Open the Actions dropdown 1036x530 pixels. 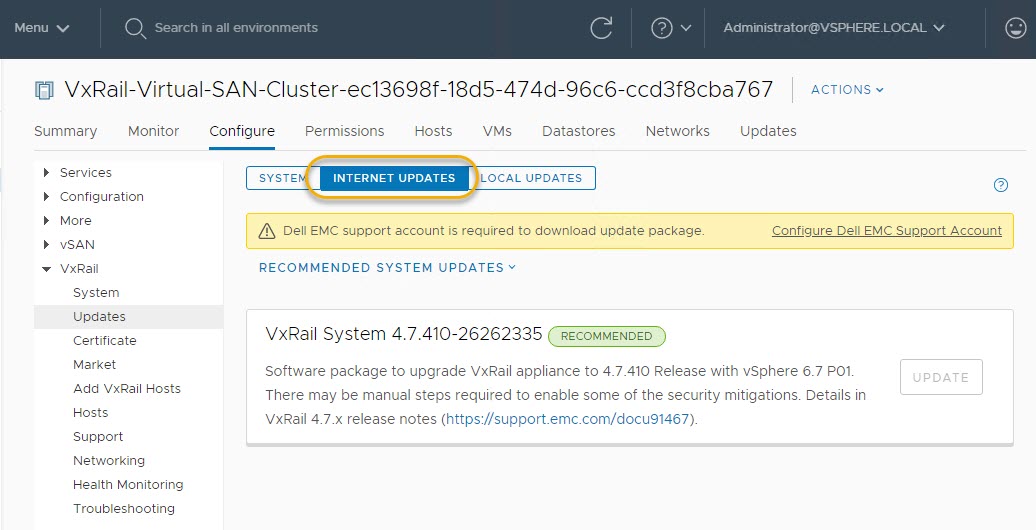click(847, 90)
